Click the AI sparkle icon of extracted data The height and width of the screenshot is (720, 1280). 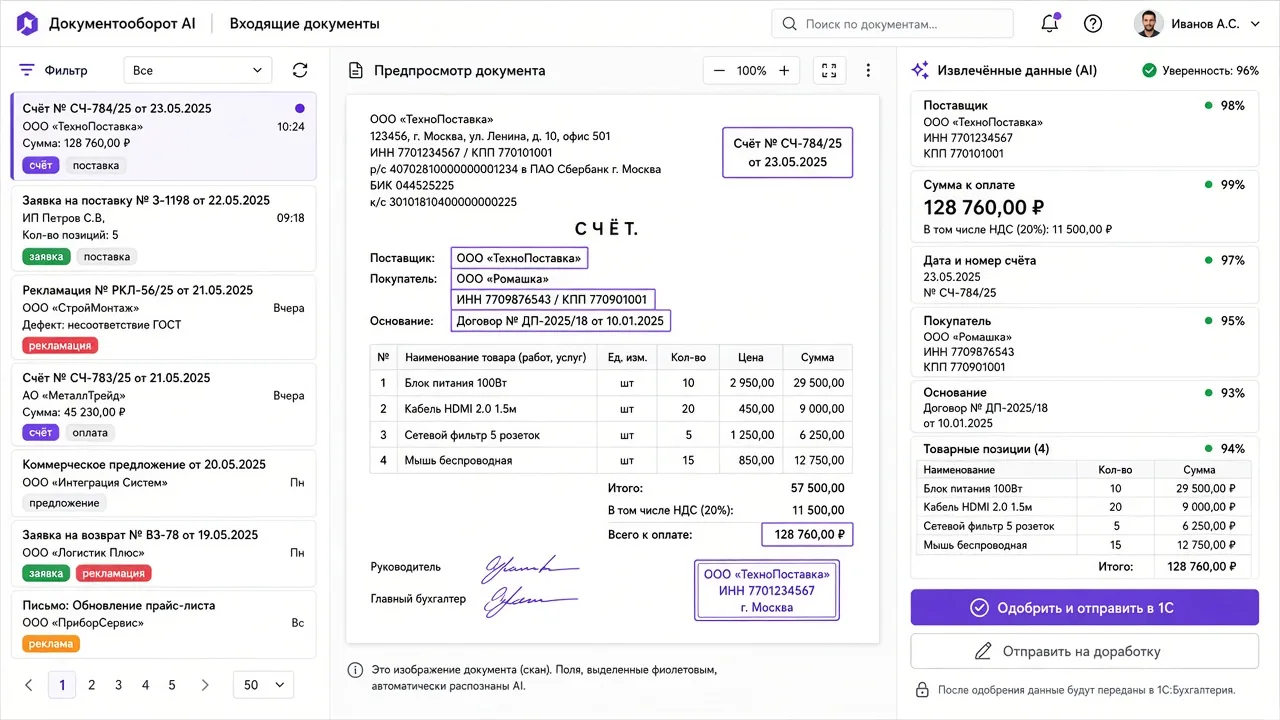click(x=920, y=70)
